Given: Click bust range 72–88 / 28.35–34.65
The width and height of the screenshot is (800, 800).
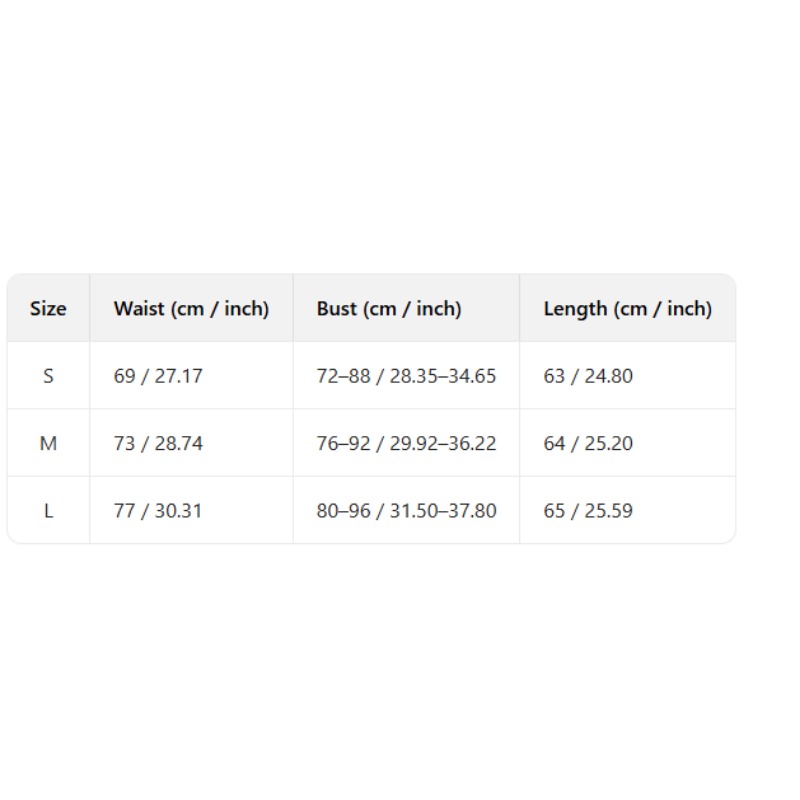Looking at the screenshot, I should click(x=406, y=376).
